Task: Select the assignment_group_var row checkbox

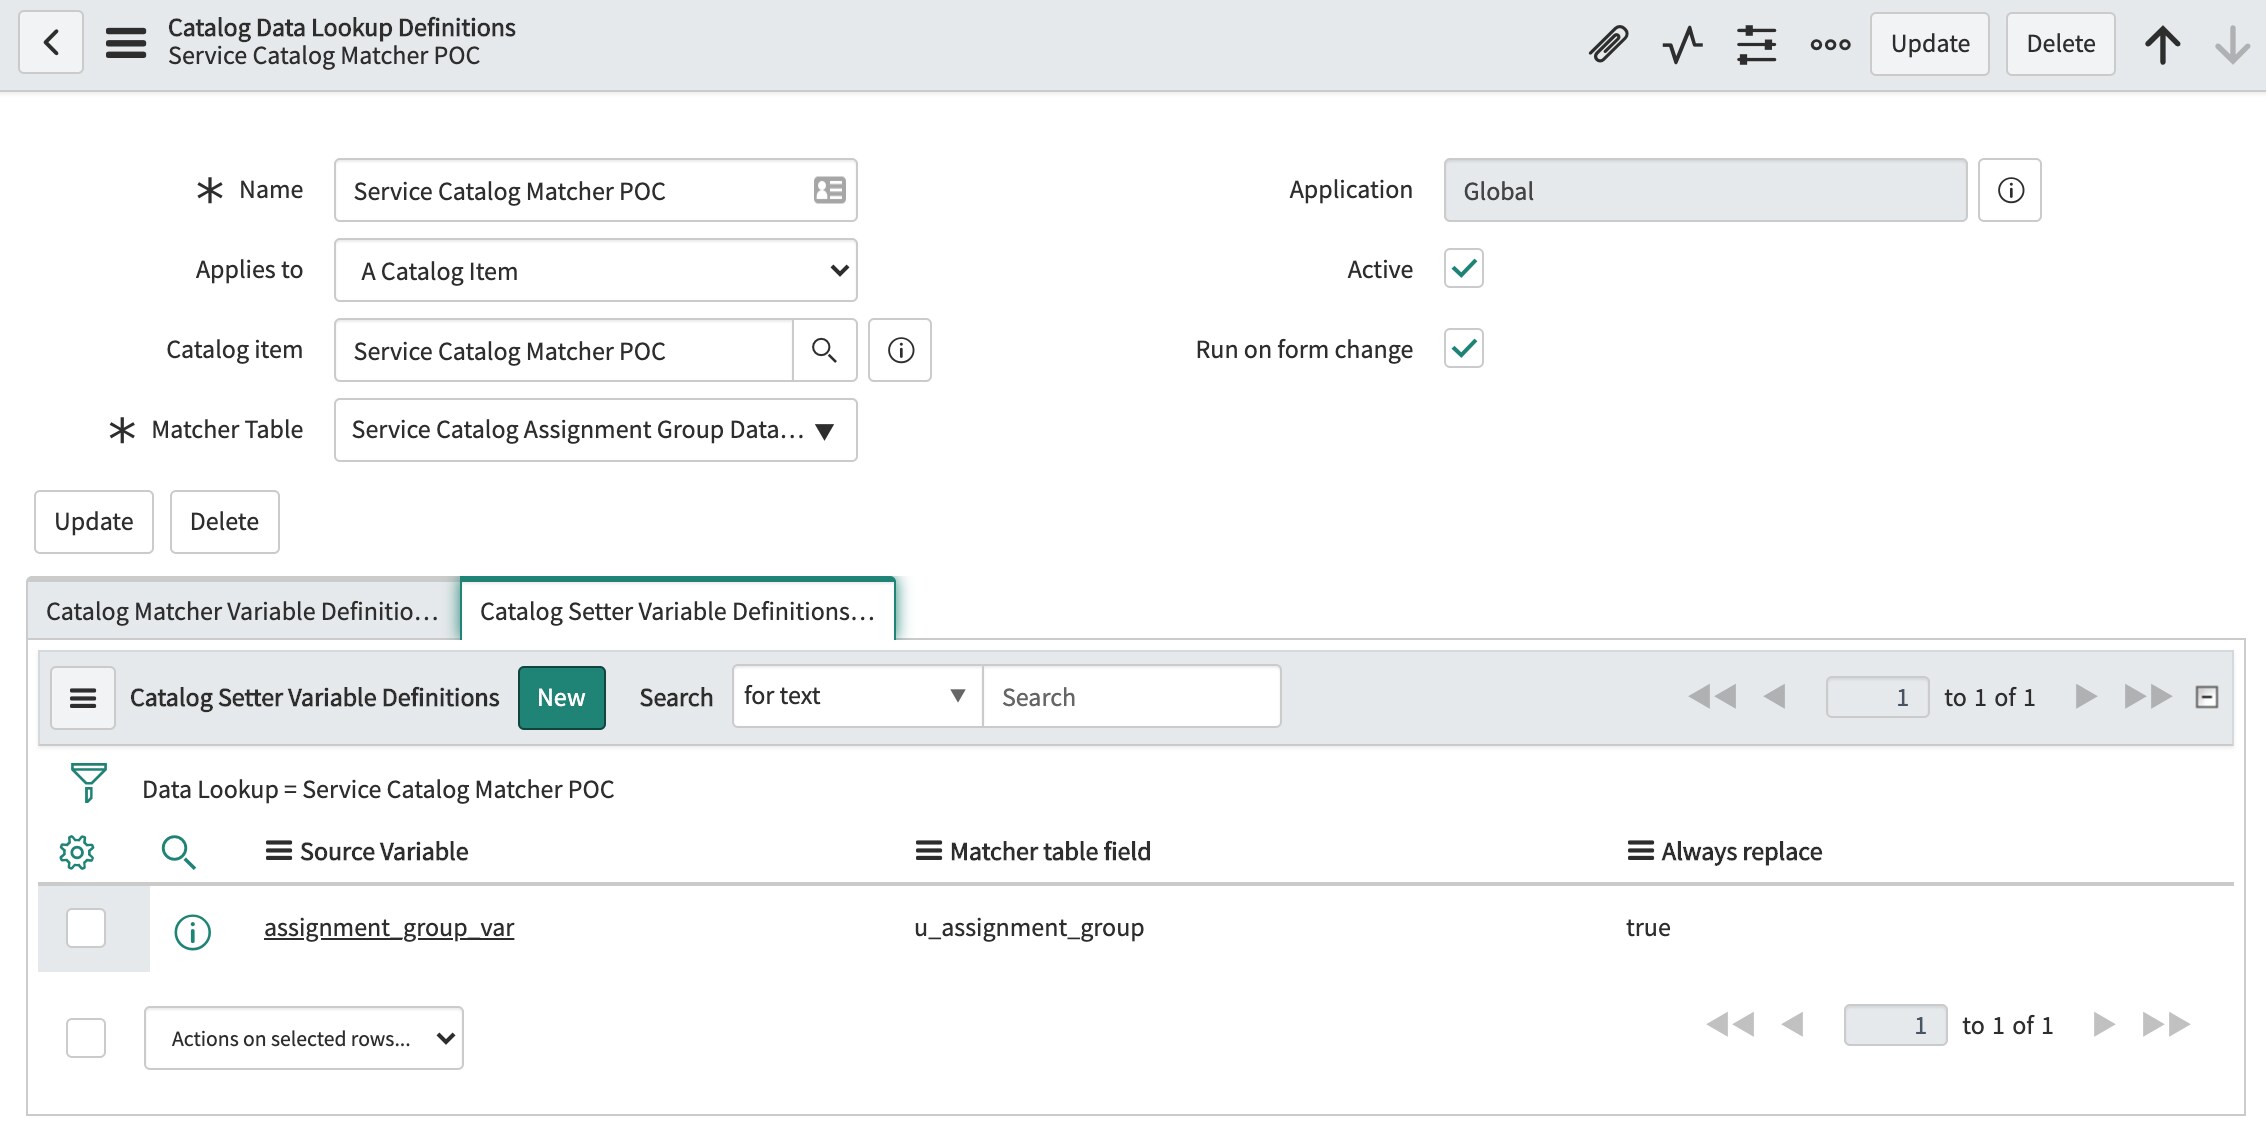Action: click(x=86, y=927)
